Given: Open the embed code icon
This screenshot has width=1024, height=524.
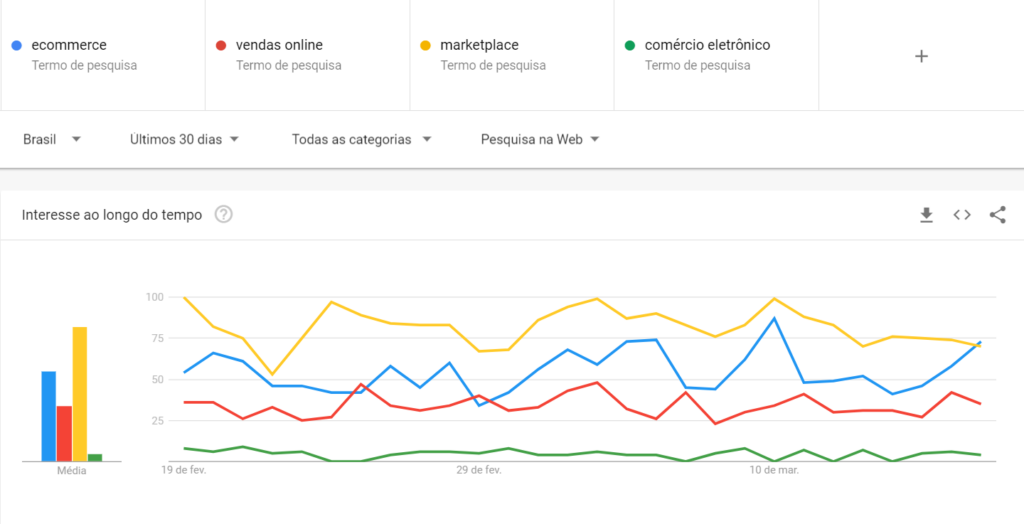Looking at the screenshot, I should (961, 215).
